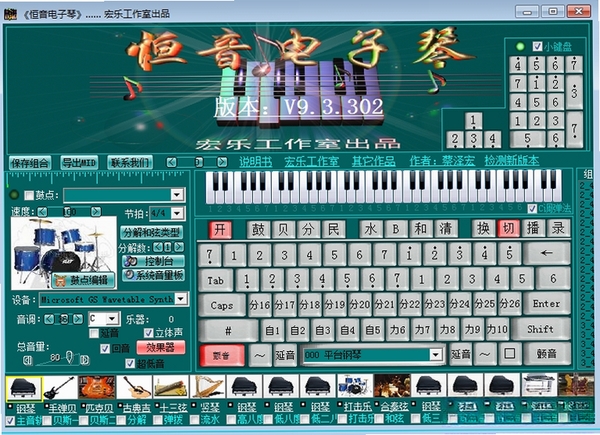The width and height of the screenshot is (600, 435).
Task: Switch to the 贝 bass mode key
Action: point(283,230)
